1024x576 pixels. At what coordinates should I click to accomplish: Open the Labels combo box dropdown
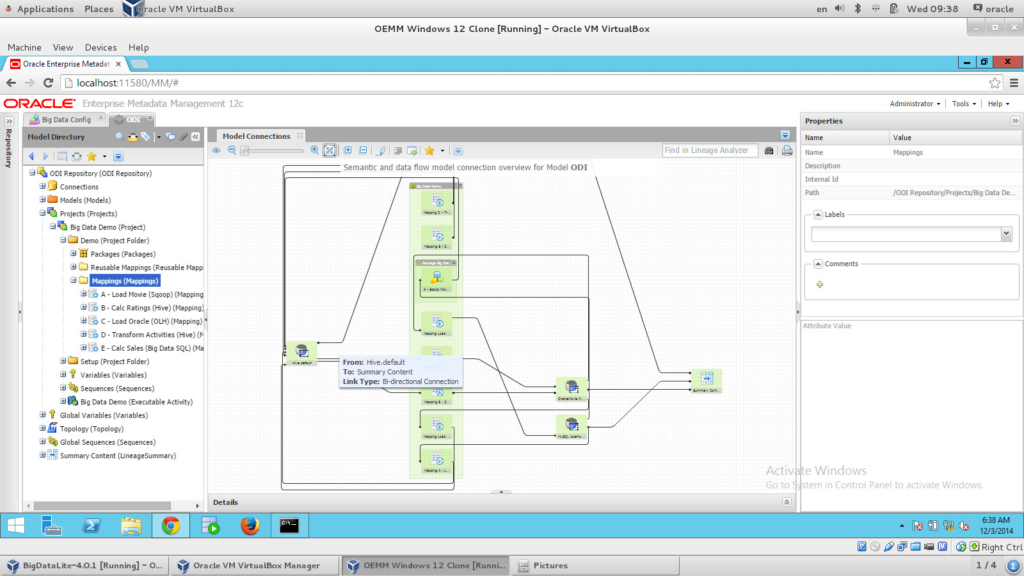tap(1006, 234)
